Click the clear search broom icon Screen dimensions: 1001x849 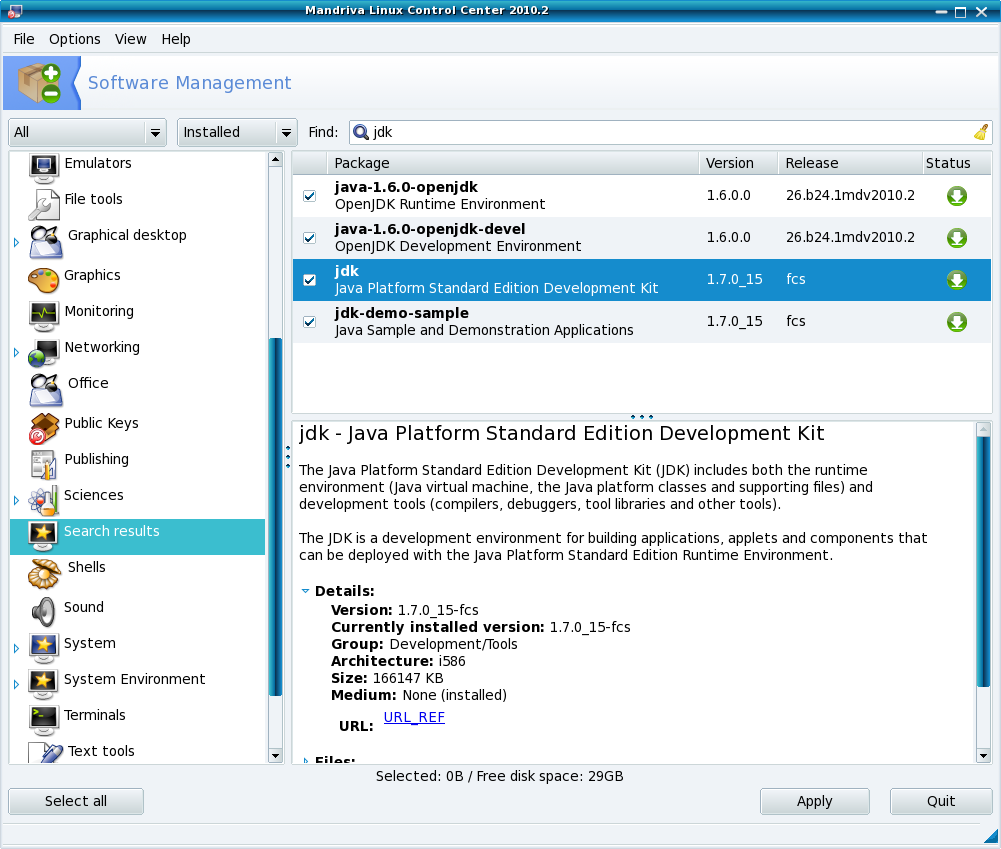pyautogui.click(x=980, y=132)
